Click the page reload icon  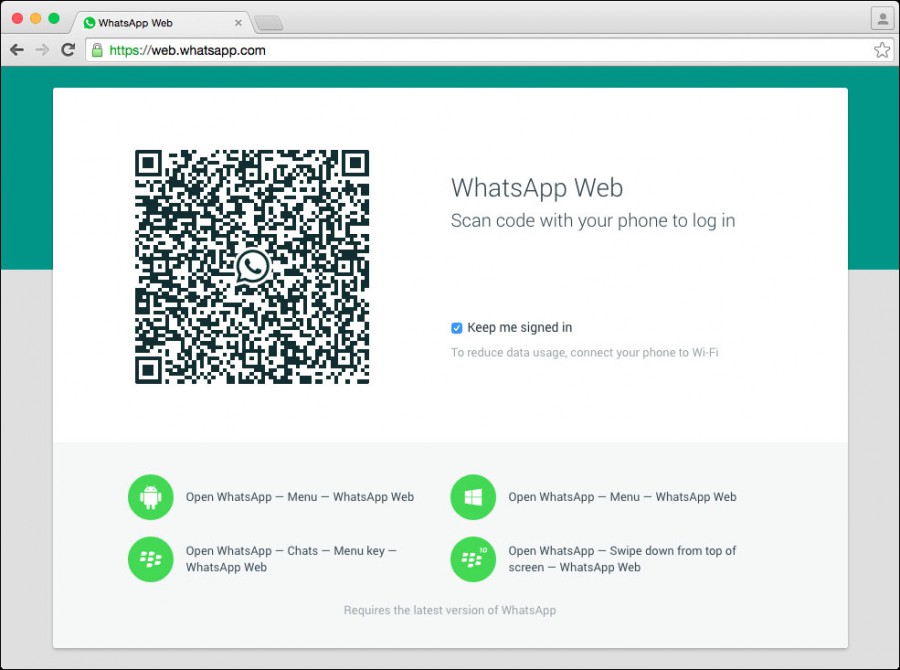[68, 49]
